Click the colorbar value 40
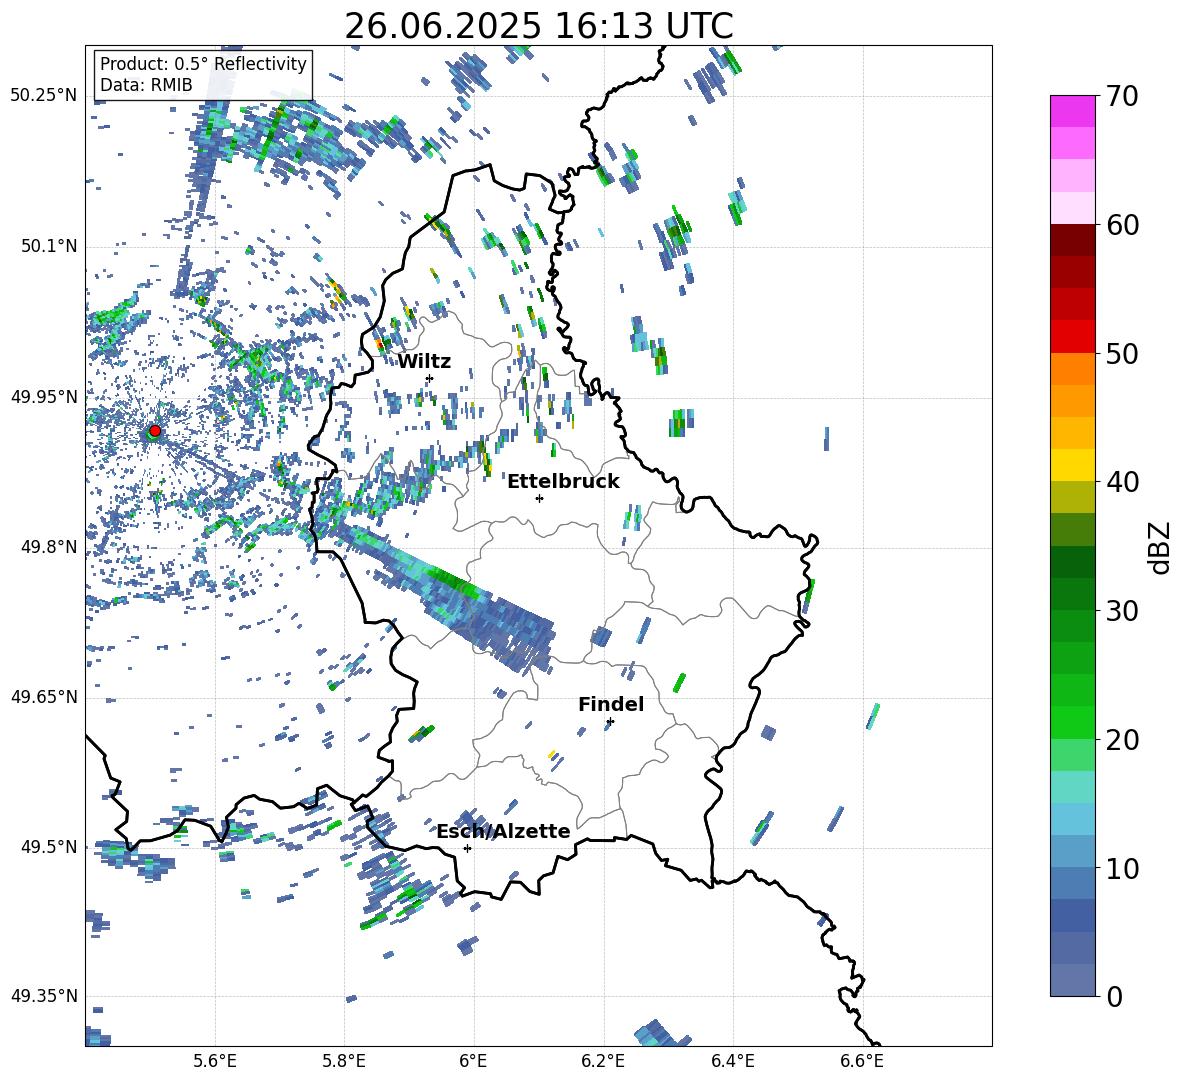 [x=1122, y=482]
